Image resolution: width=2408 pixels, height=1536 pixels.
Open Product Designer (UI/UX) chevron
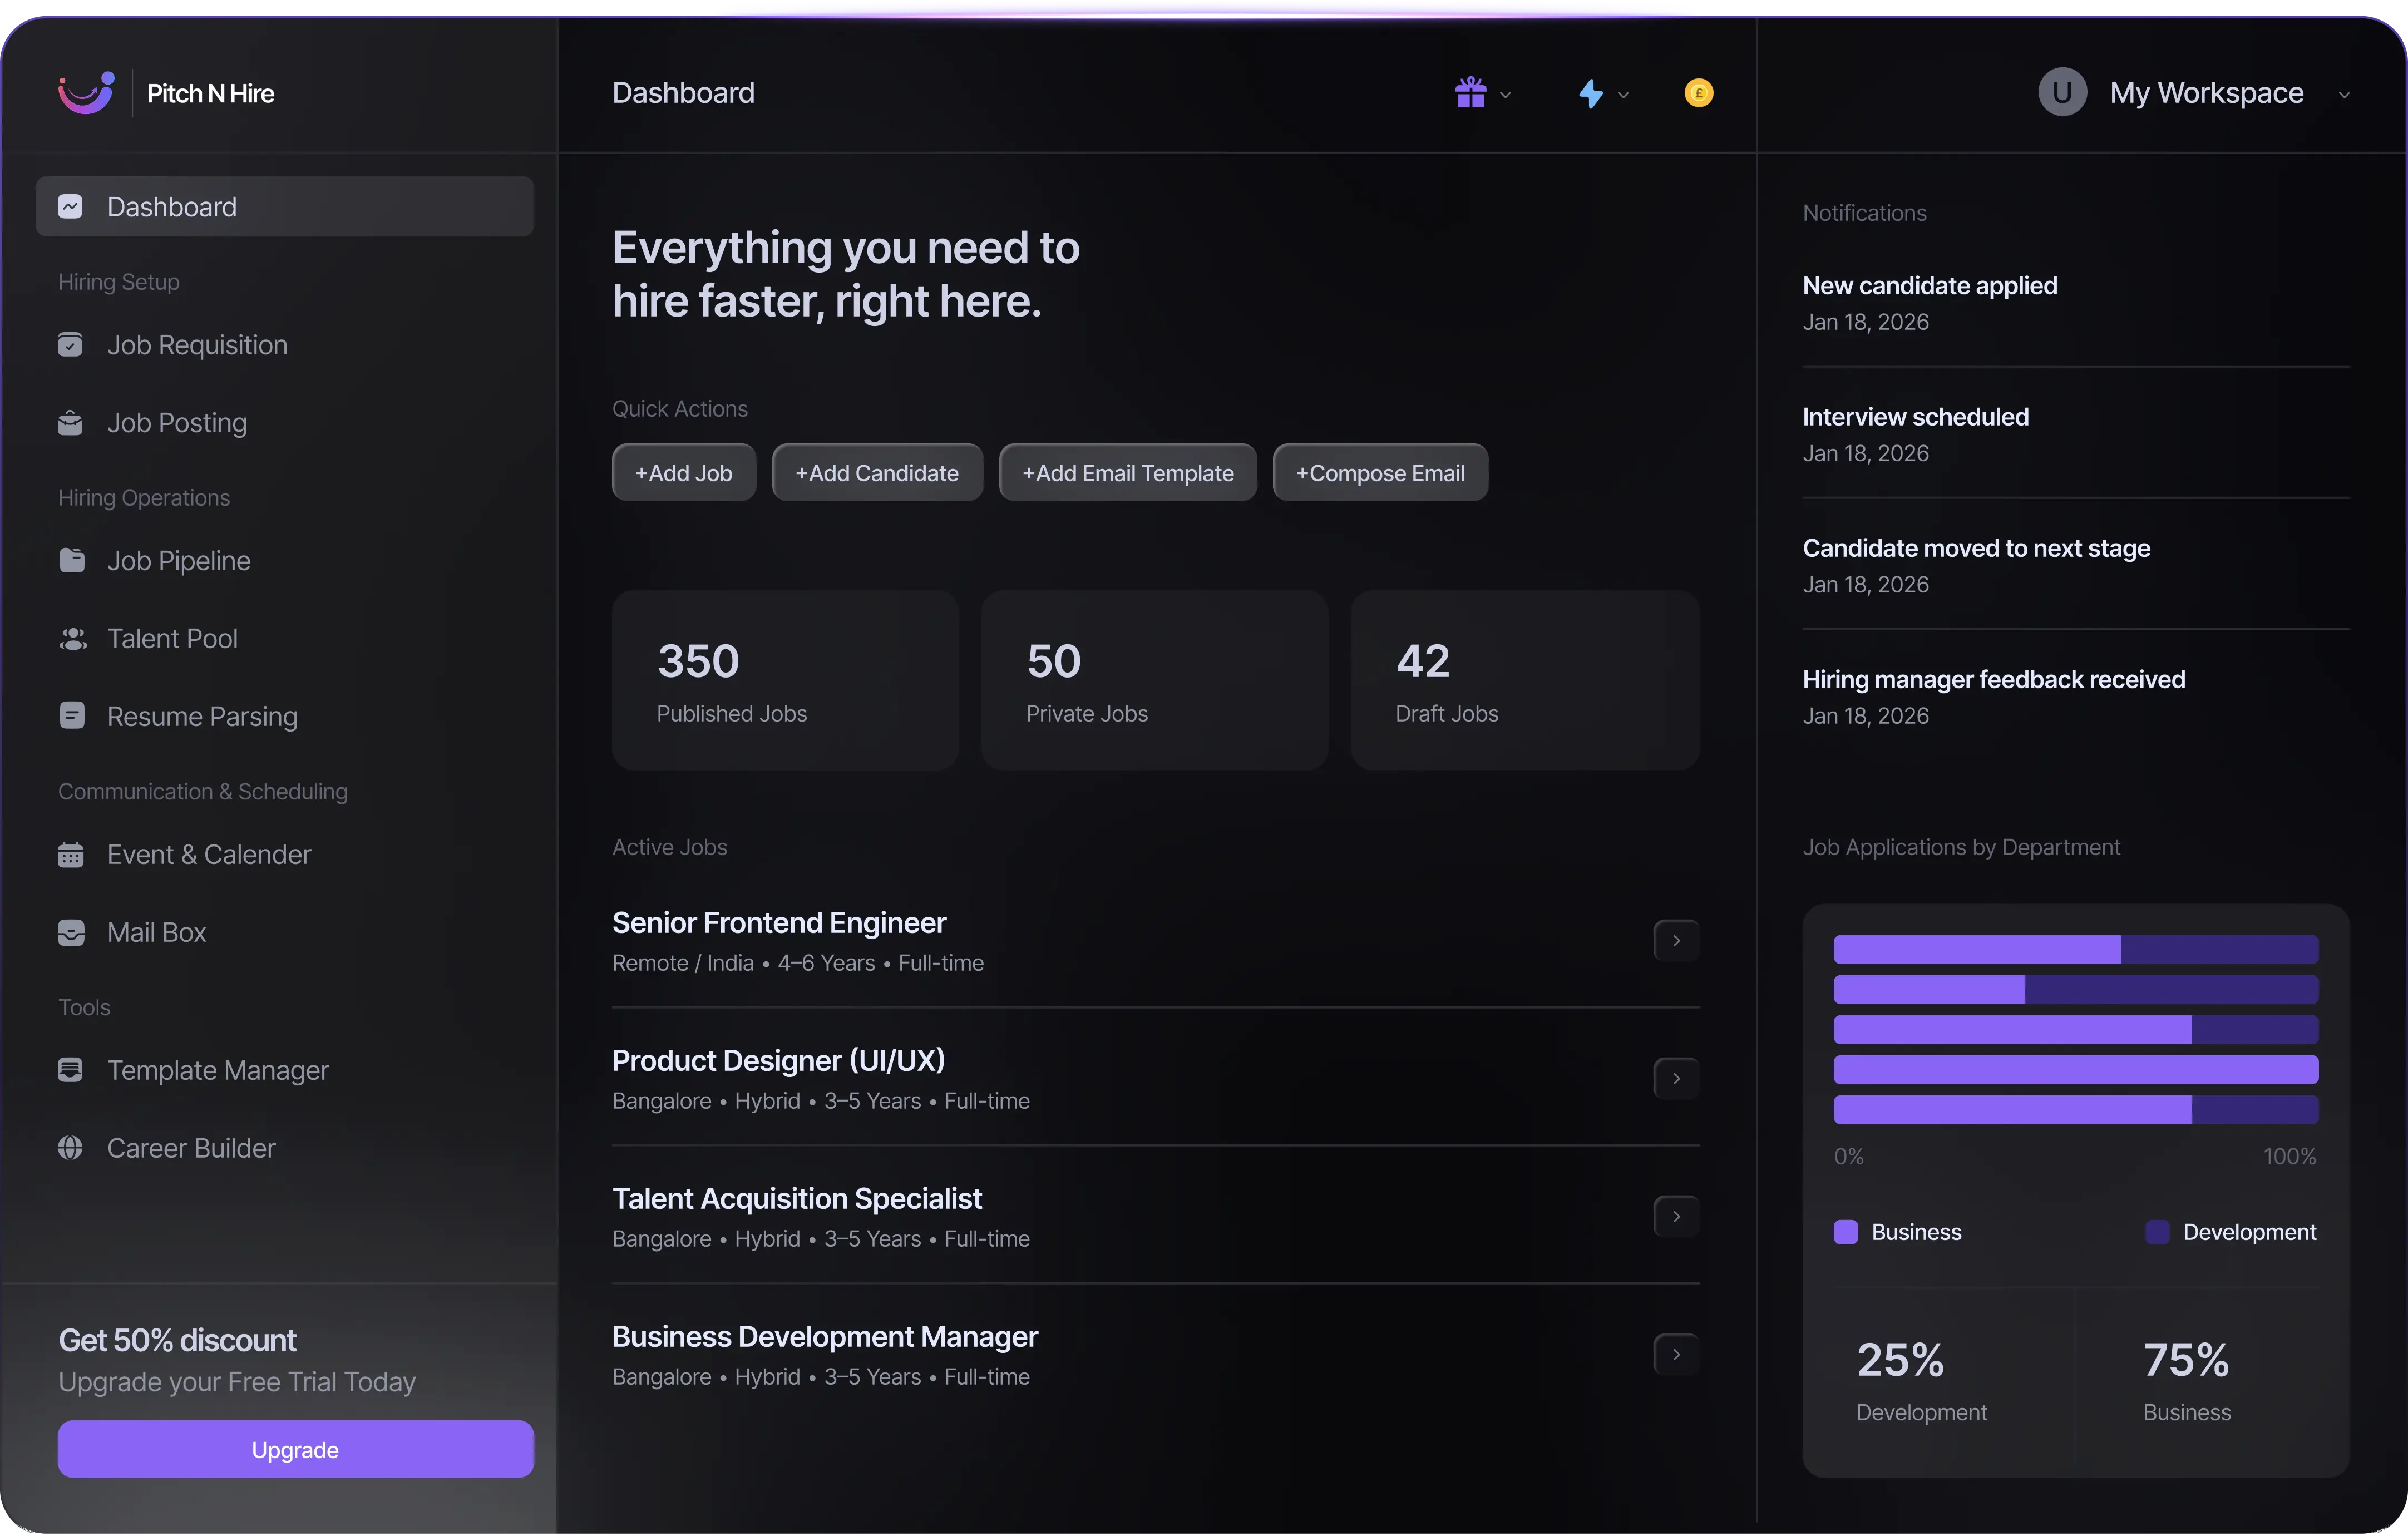pos(1676,1079)
